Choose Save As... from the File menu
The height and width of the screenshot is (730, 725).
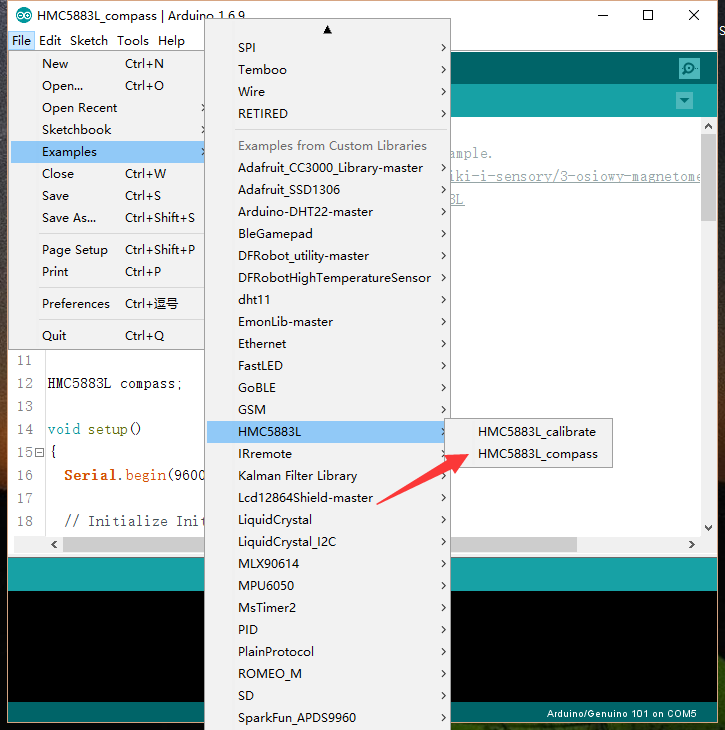(108, 217)
